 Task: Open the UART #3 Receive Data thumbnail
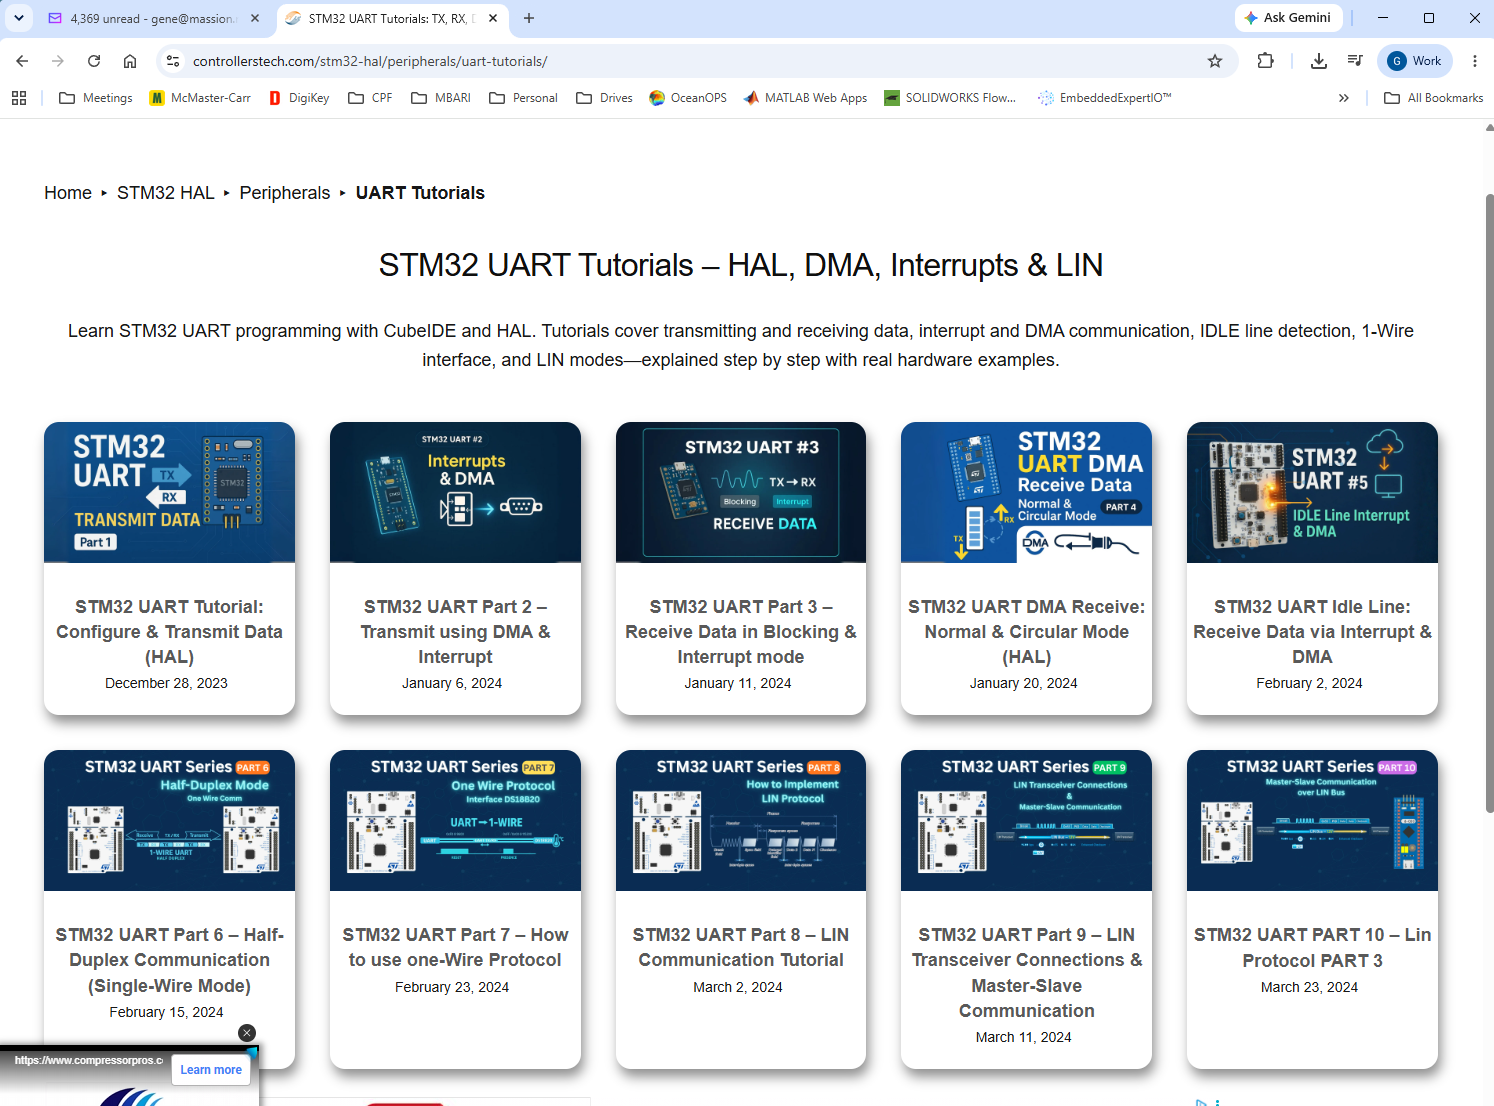741,492
